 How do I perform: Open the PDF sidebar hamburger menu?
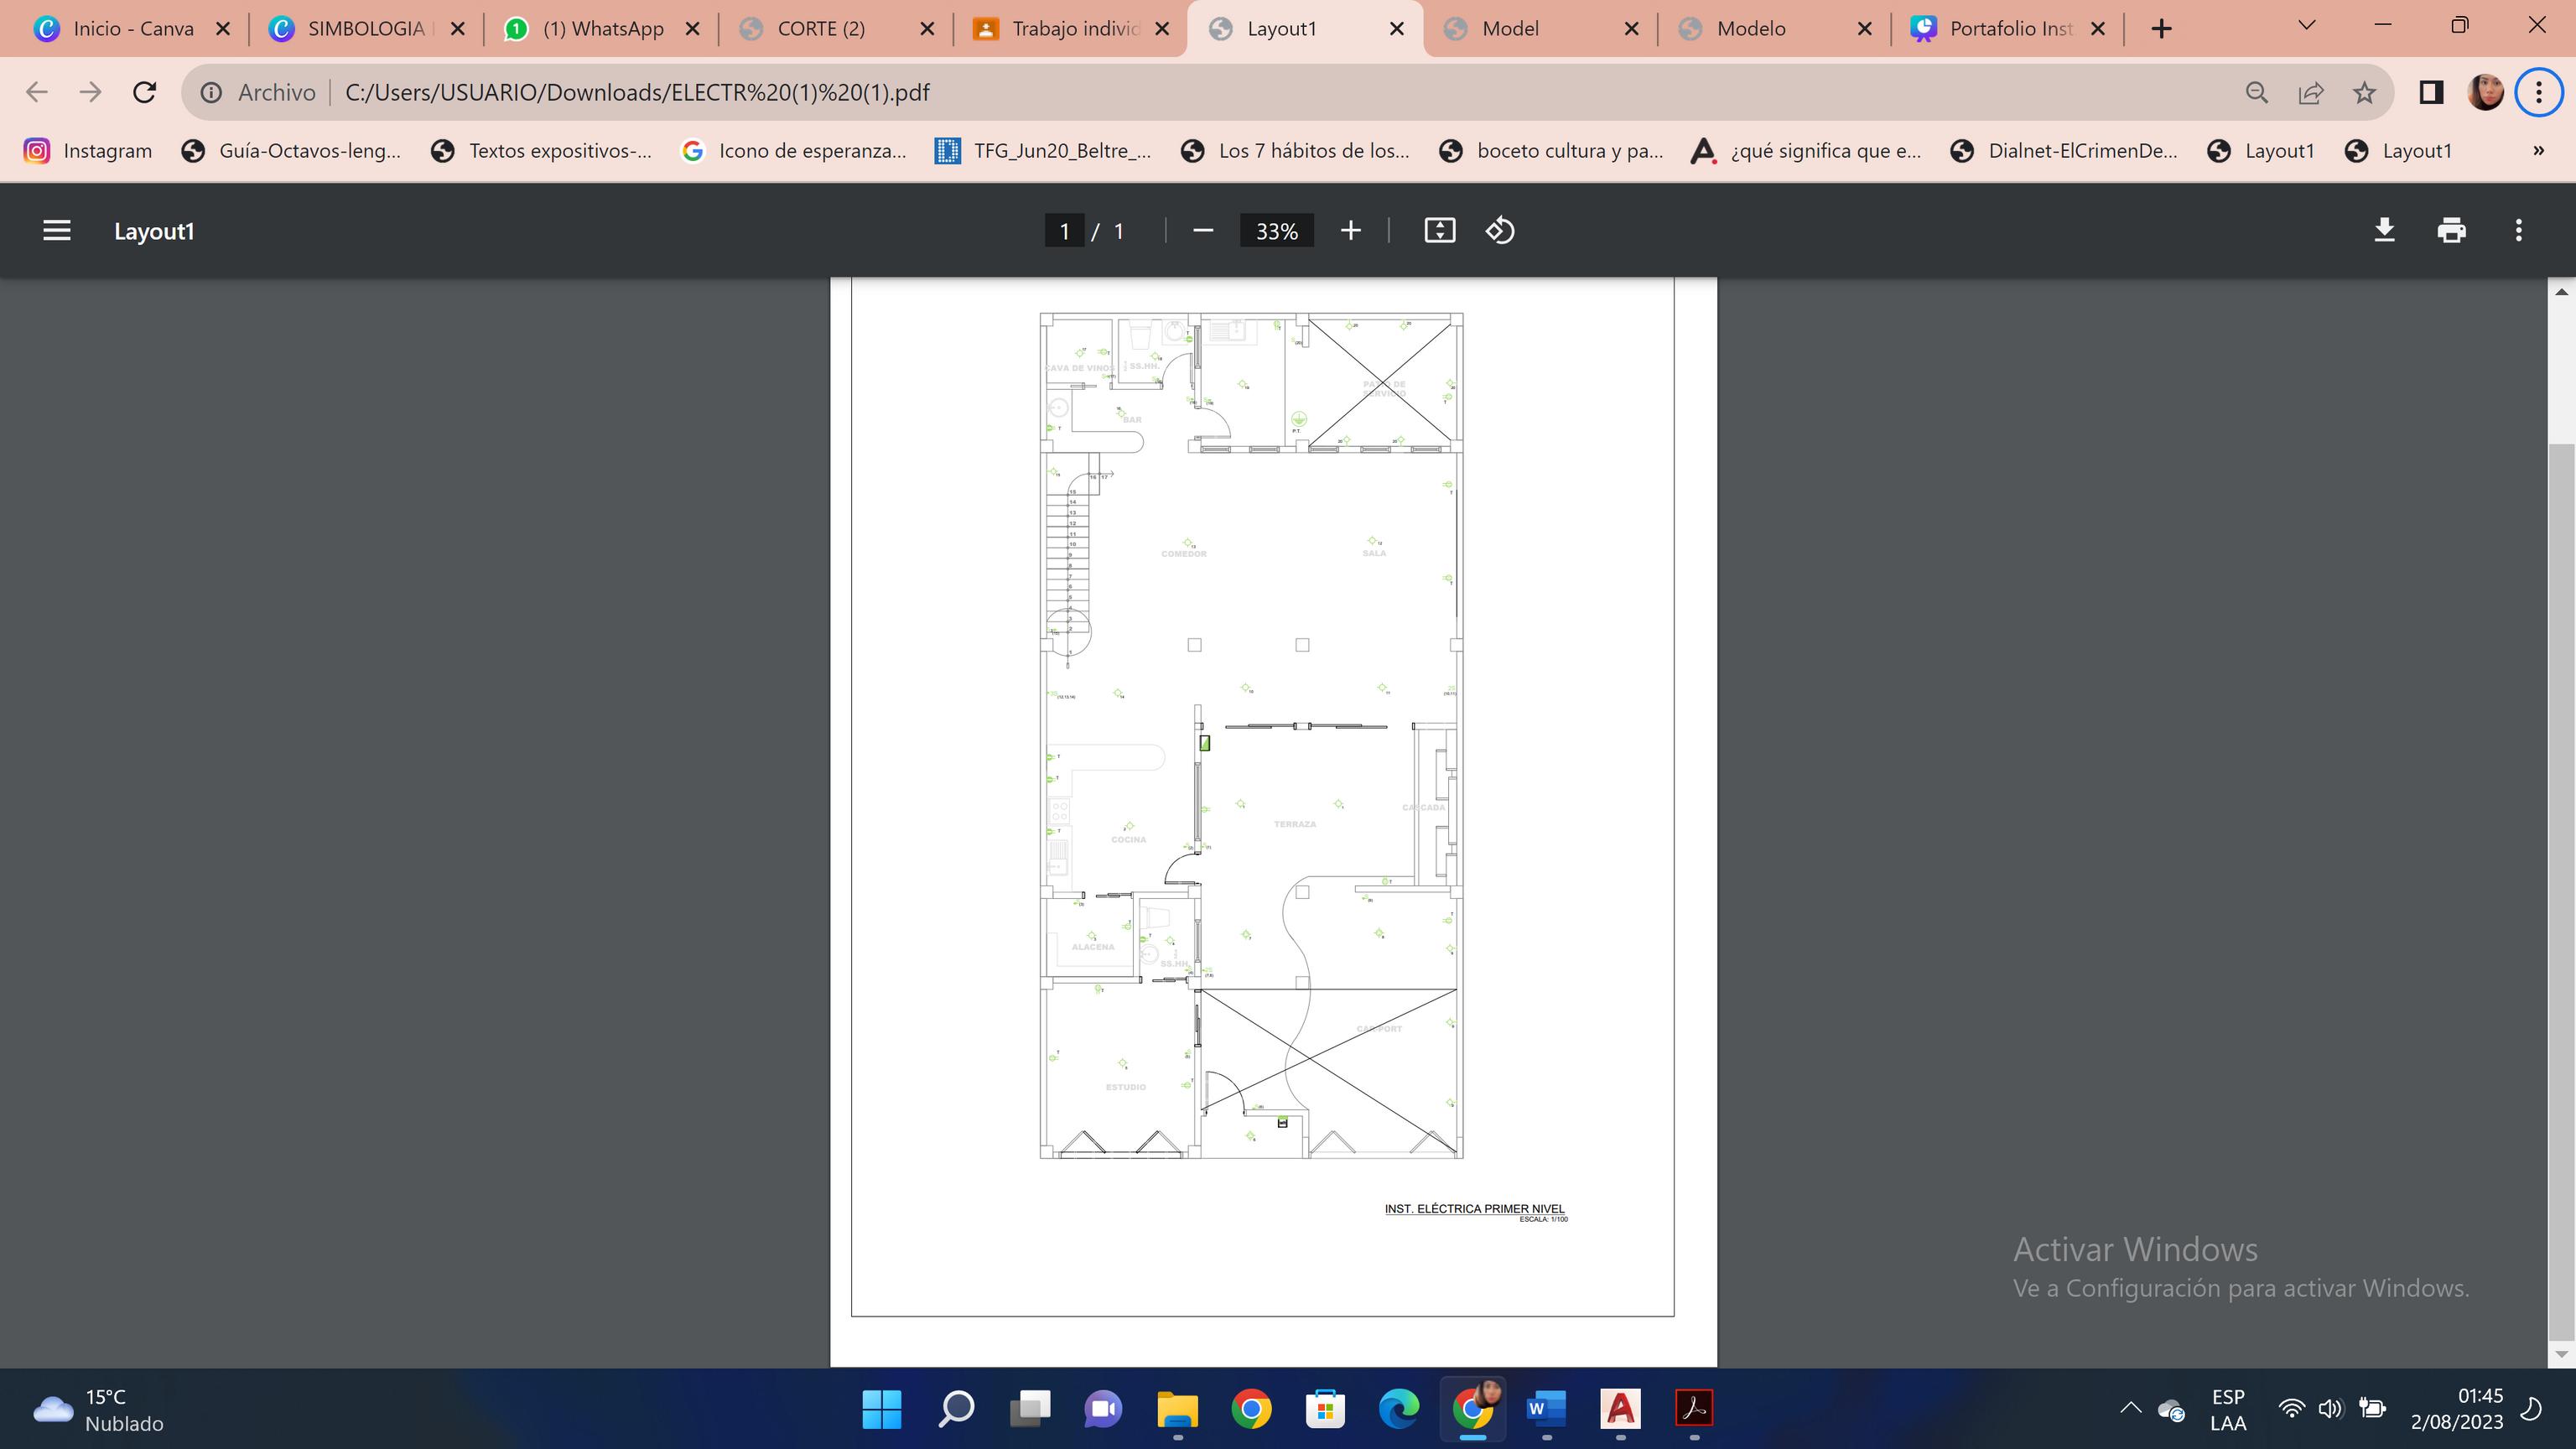(x=57, y=231)
